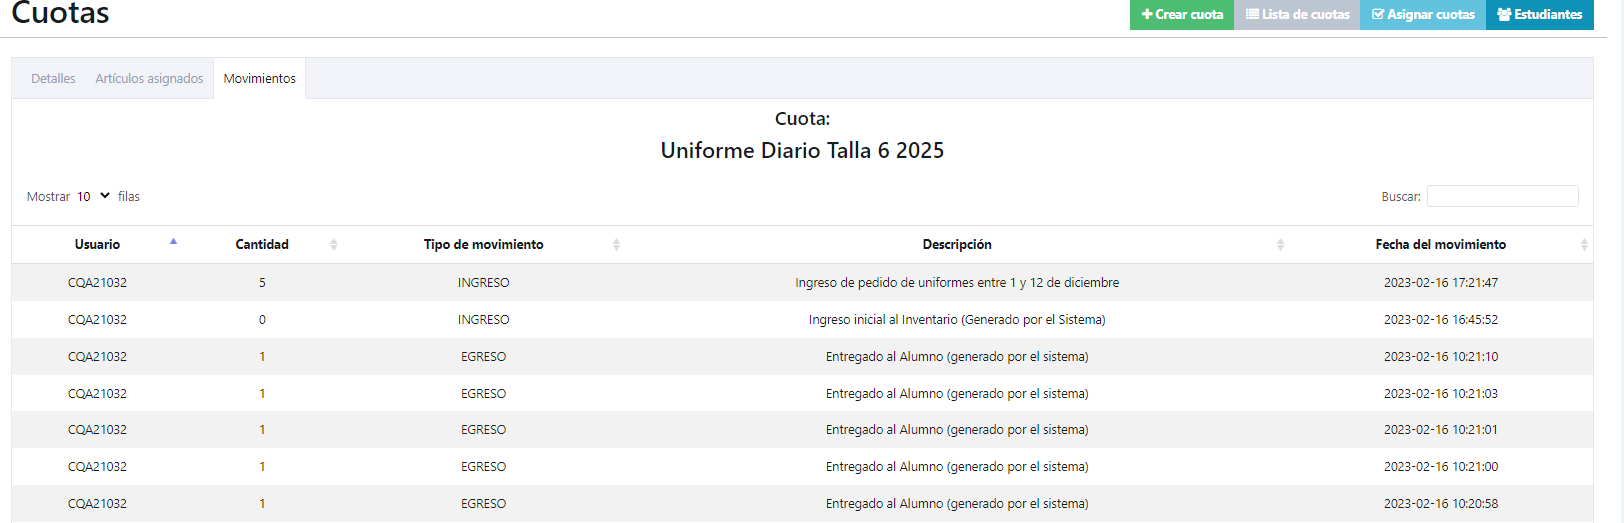Click sort arrows beside Tipo de movimiento
The width and height of the screenshot is (1624, 523).
(x=616, y=244)
